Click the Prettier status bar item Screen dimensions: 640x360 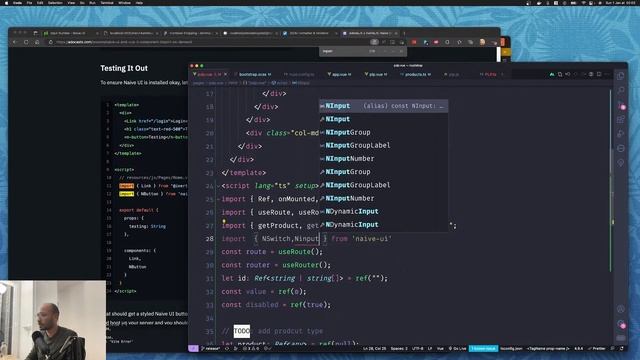(597, 349)
